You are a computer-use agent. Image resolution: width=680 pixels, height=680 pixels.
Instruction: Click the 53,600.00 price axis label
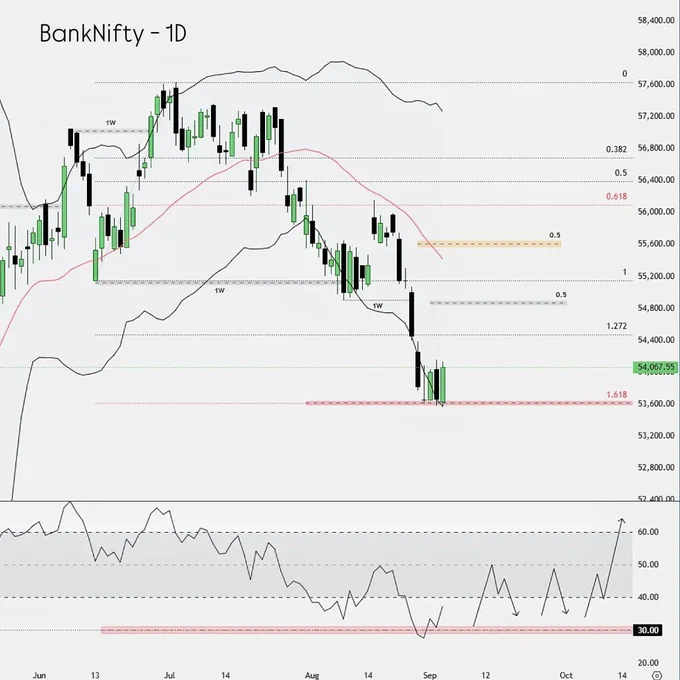tap(656, 403)
